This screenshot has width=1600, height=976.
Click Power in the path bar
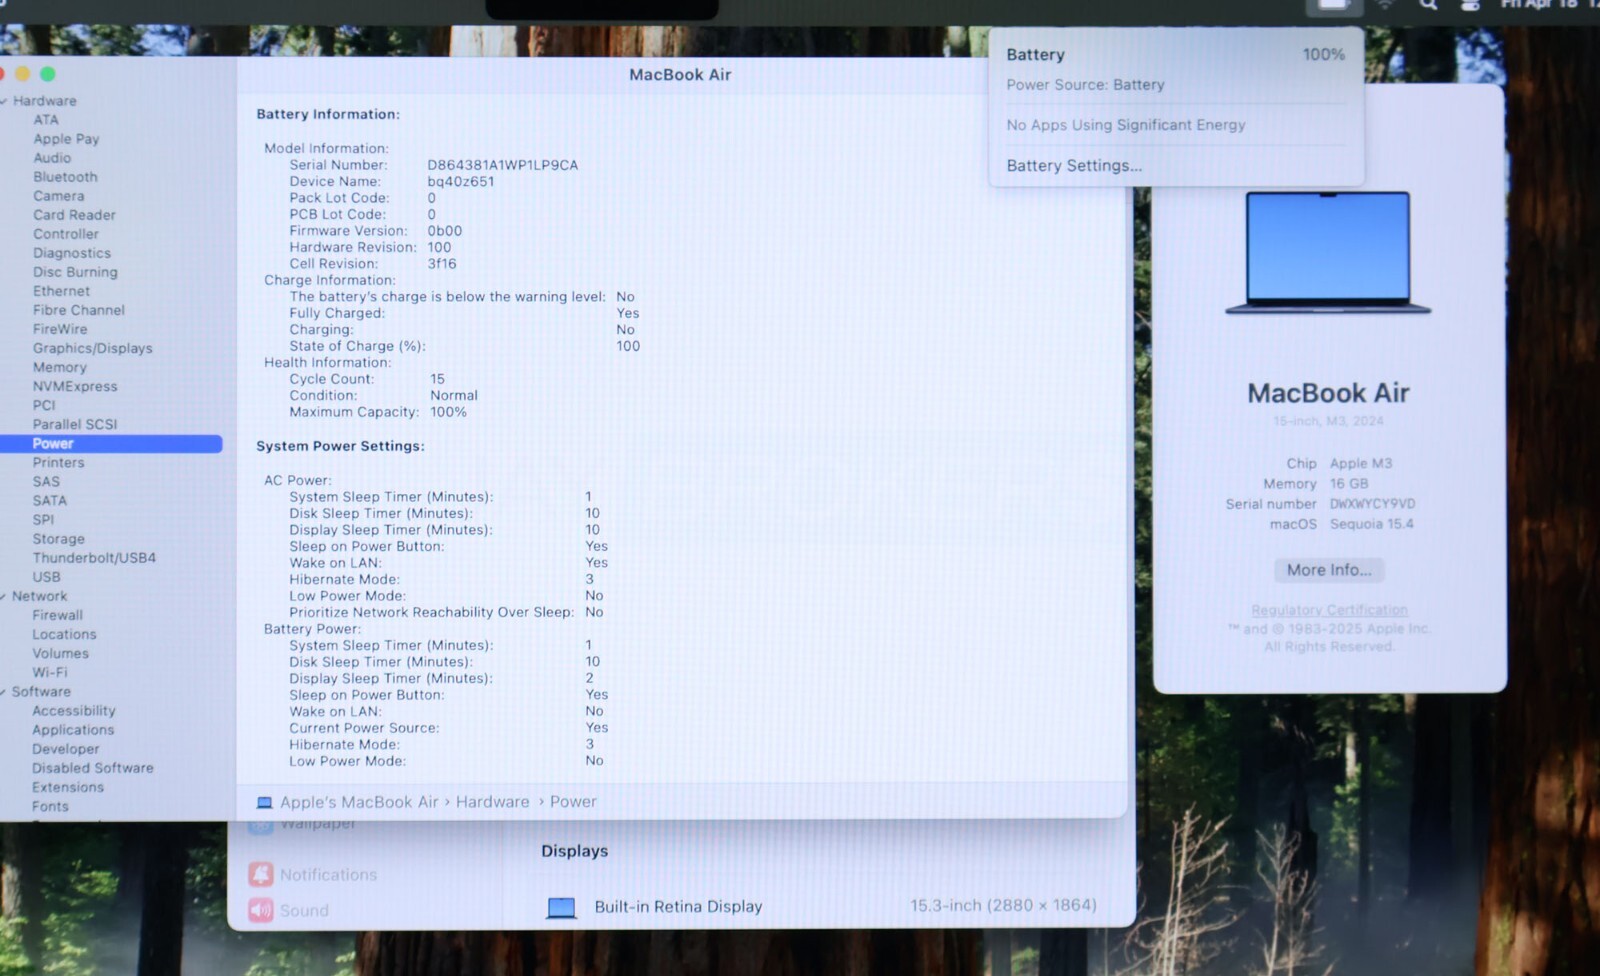pyautogui.click(x=573, y=802)
